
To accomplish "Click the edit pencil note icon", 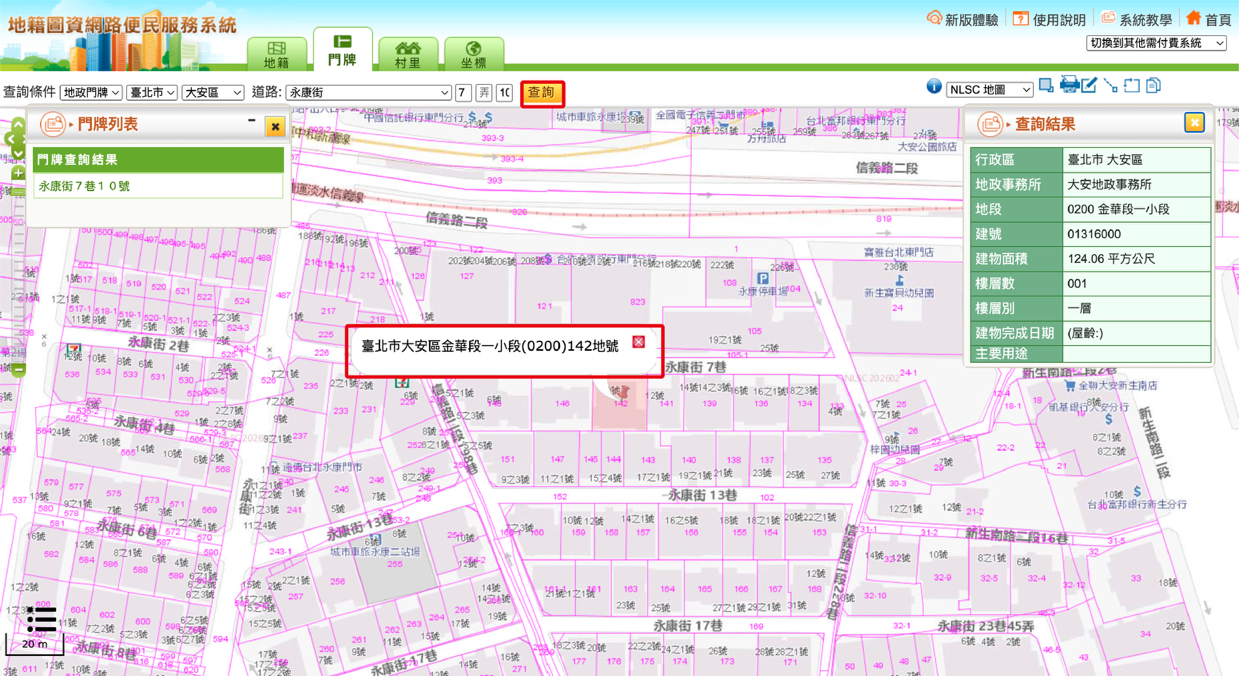I will 1089,86.
